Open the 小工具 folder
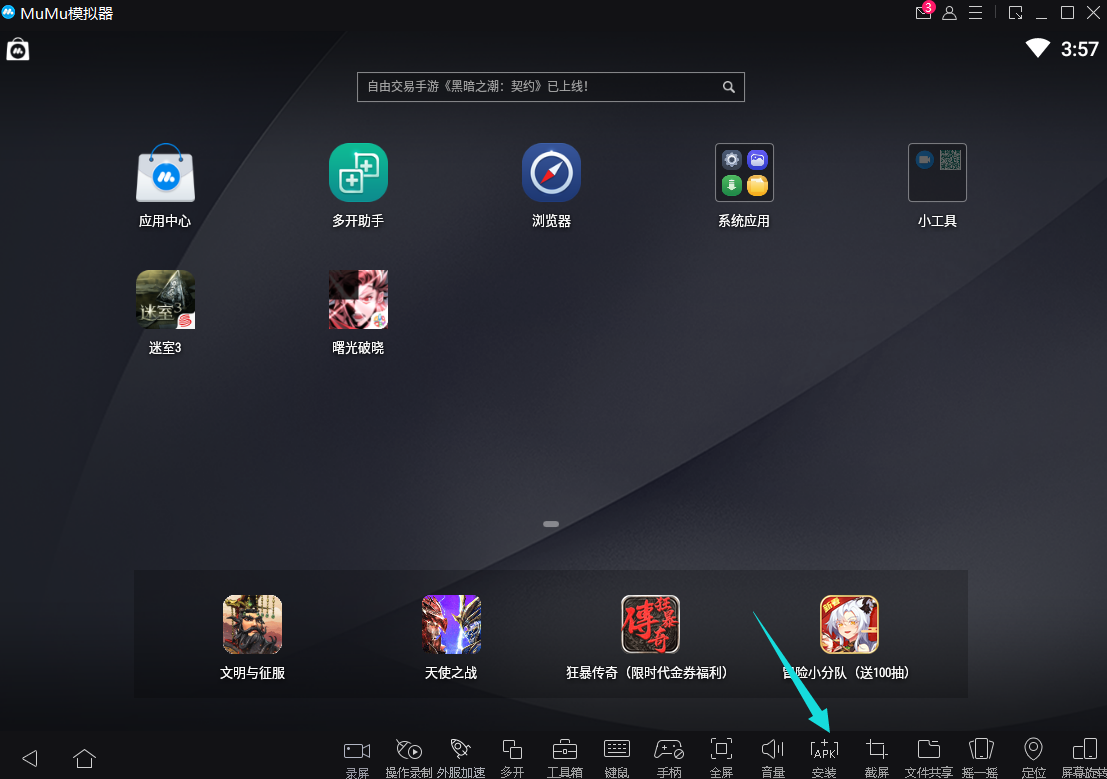Image resolution: width=1107 pixels, height=779 pixels. (x=937, y=173)
